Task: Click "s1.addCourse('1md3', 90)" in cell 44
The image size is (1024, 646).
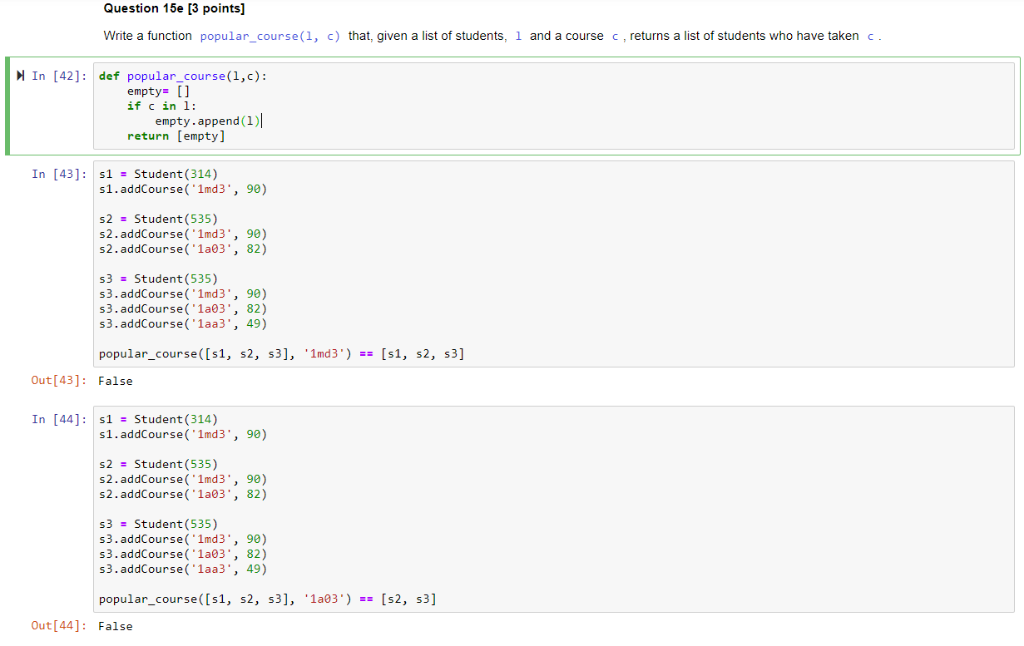Action: (x=183, y=434)
